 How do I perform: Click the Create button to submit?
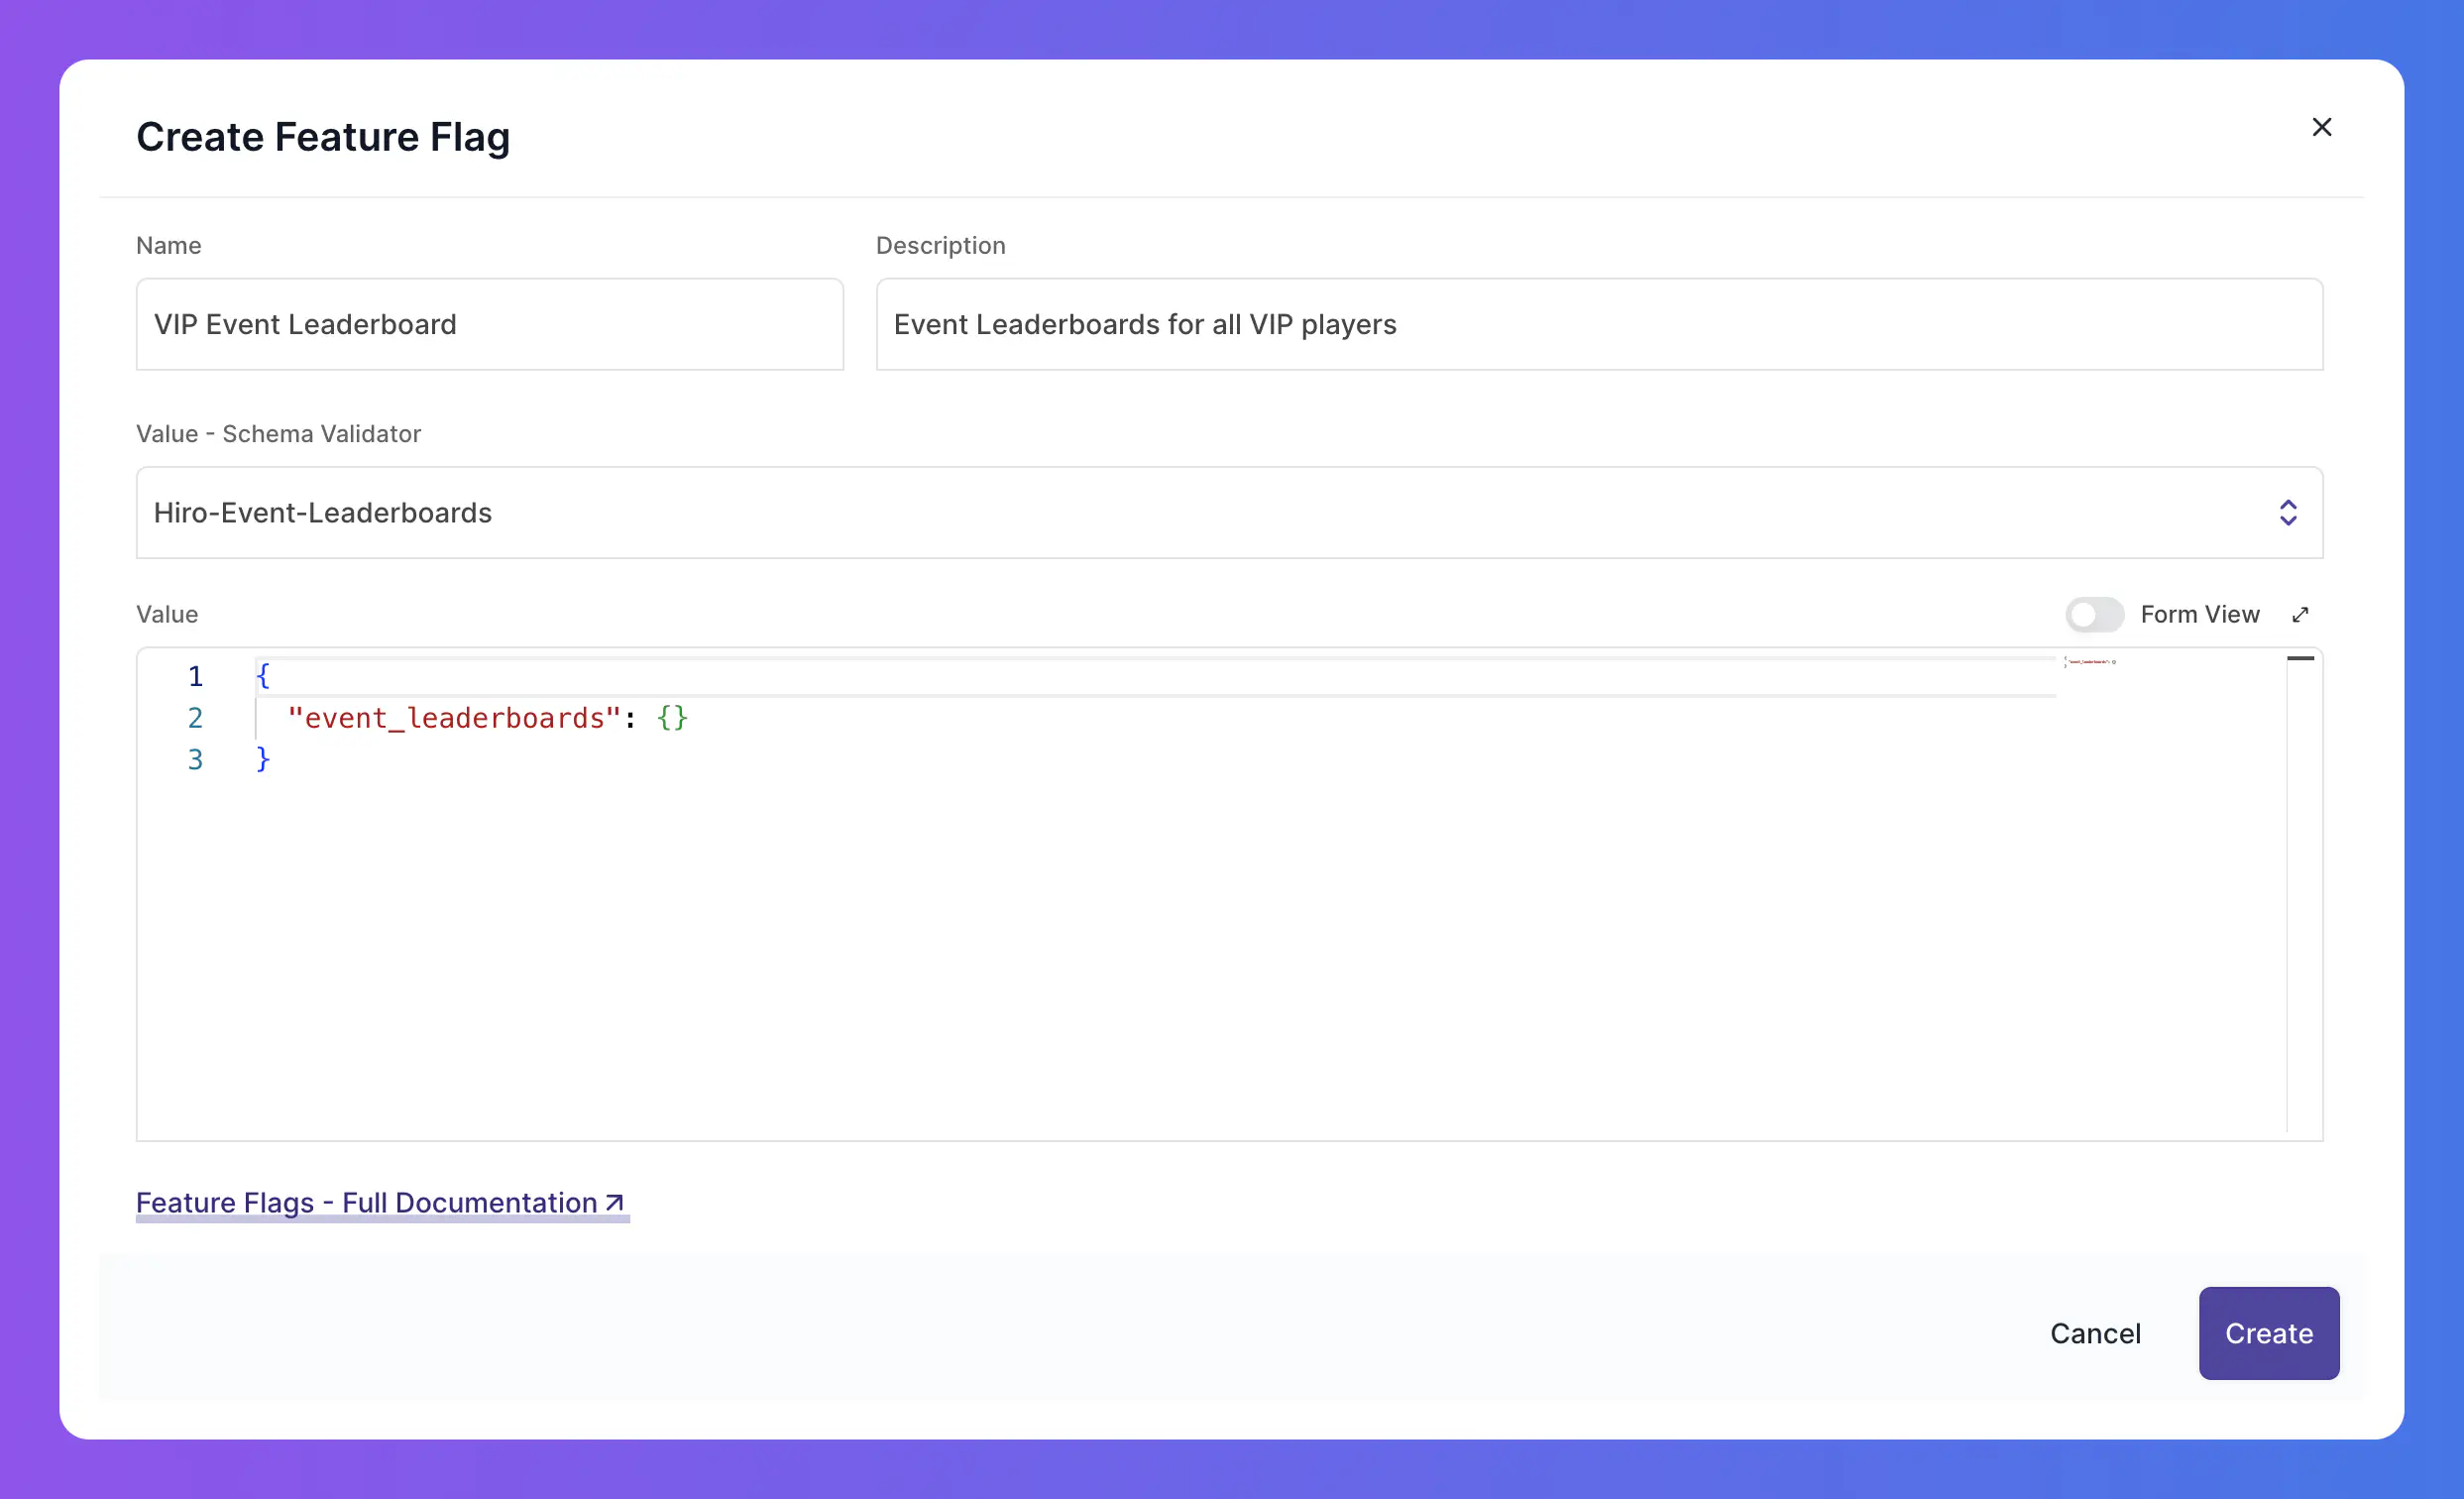pos(2269,1333)
